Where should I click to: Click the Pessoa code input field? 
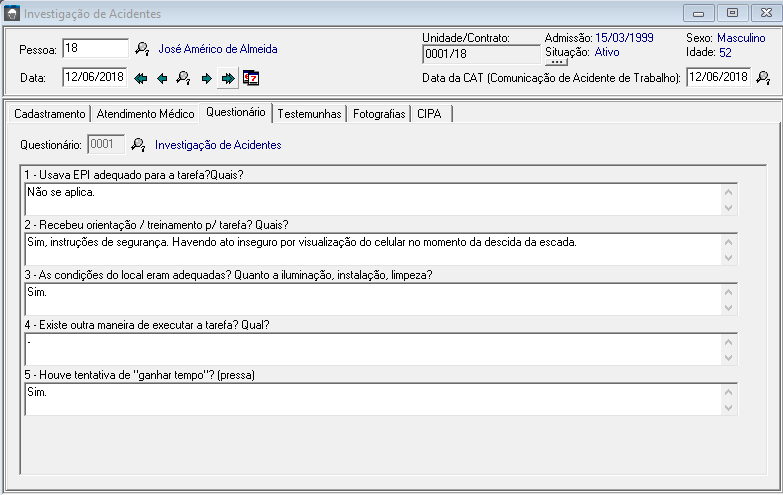point(95,48)
